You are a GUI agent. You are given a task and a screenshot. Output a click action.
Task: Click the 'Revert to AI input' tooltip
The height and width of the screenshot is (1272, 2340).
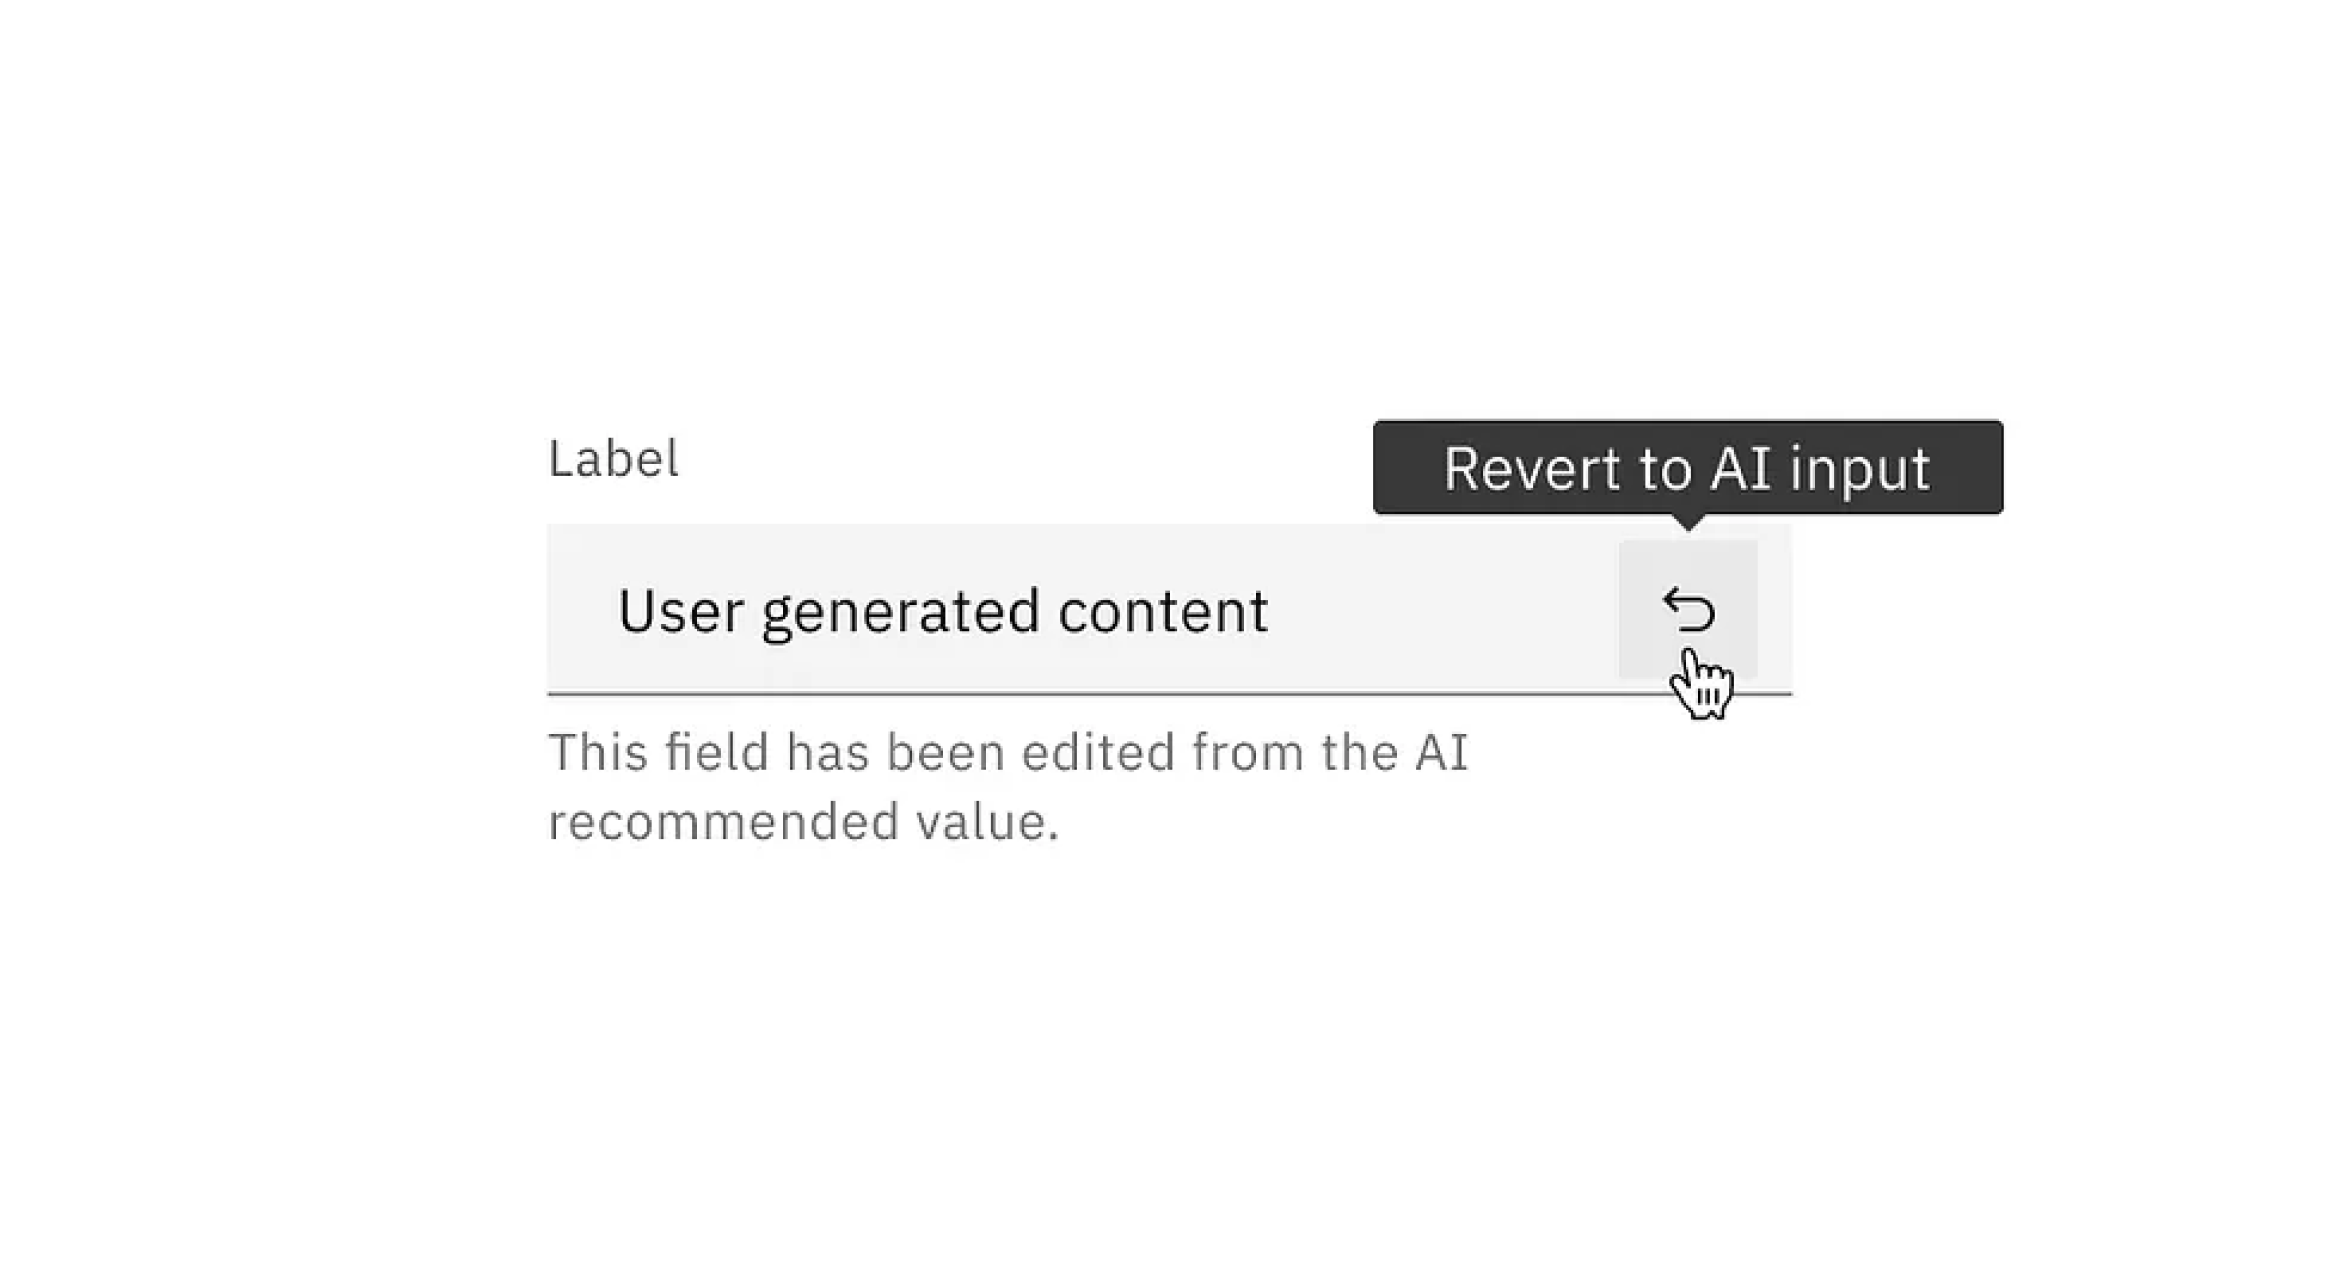1687,468
